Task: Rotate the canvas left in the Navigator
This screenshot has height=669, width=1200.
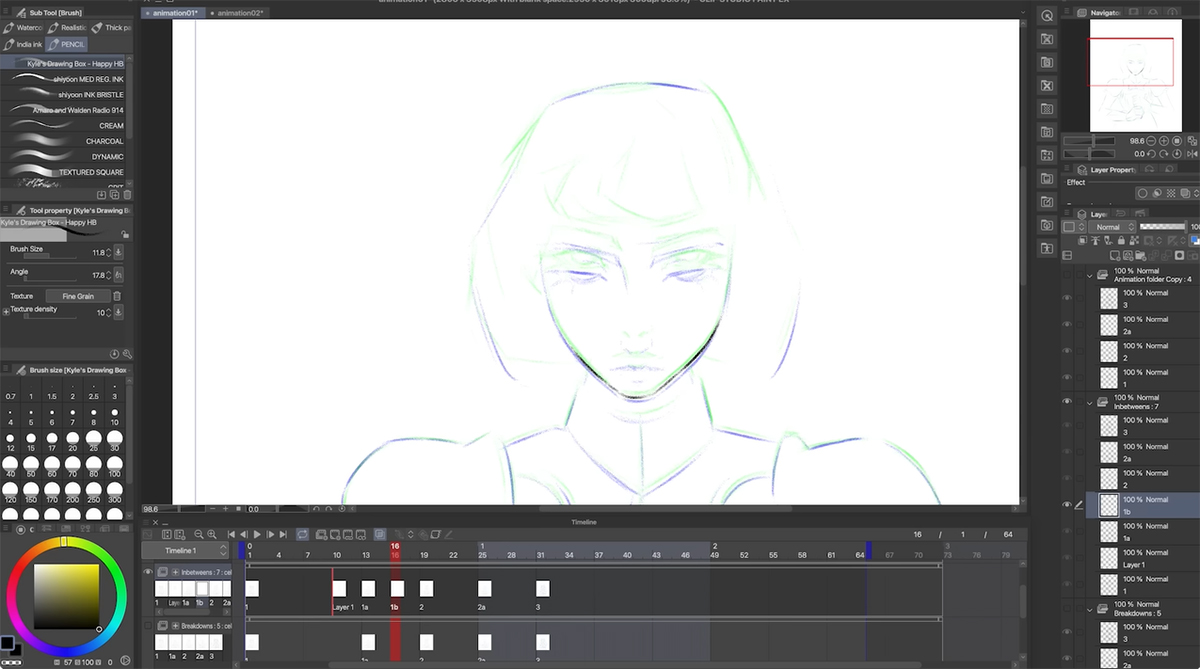Action: point(1152,154)
